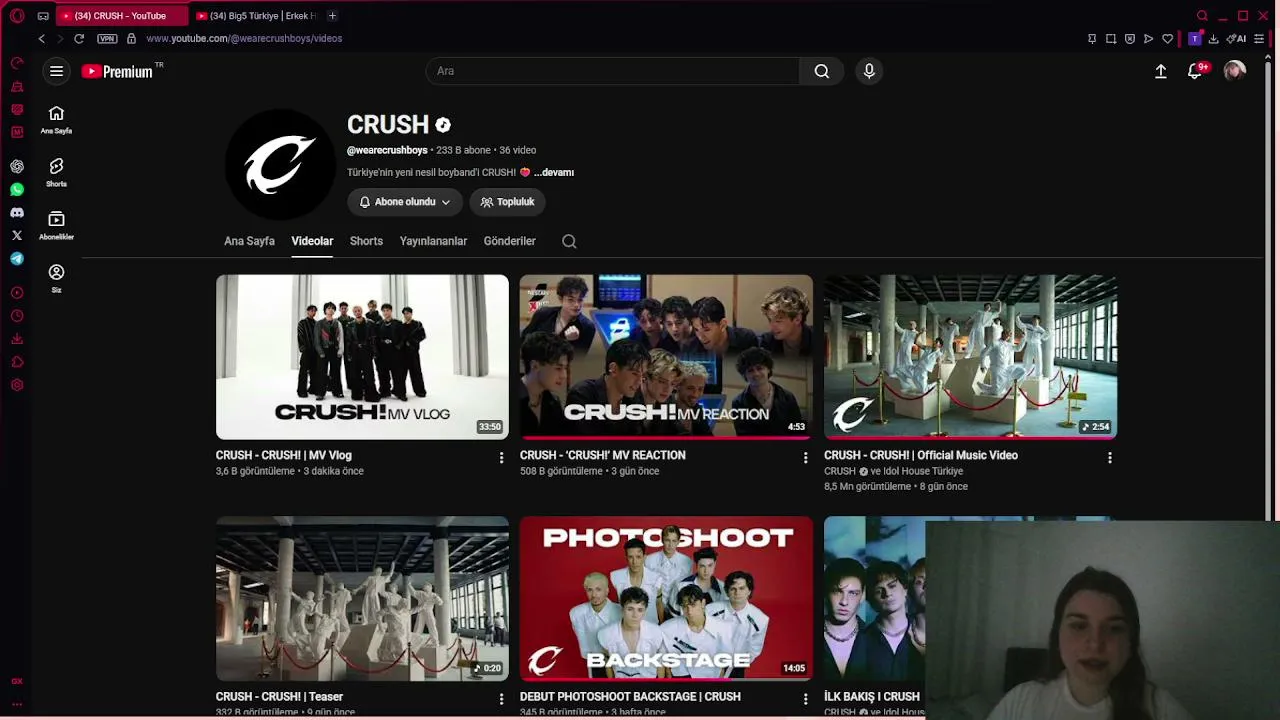
Task: Open the browser downloads toolbar icon
Action: click(1213, 39)
